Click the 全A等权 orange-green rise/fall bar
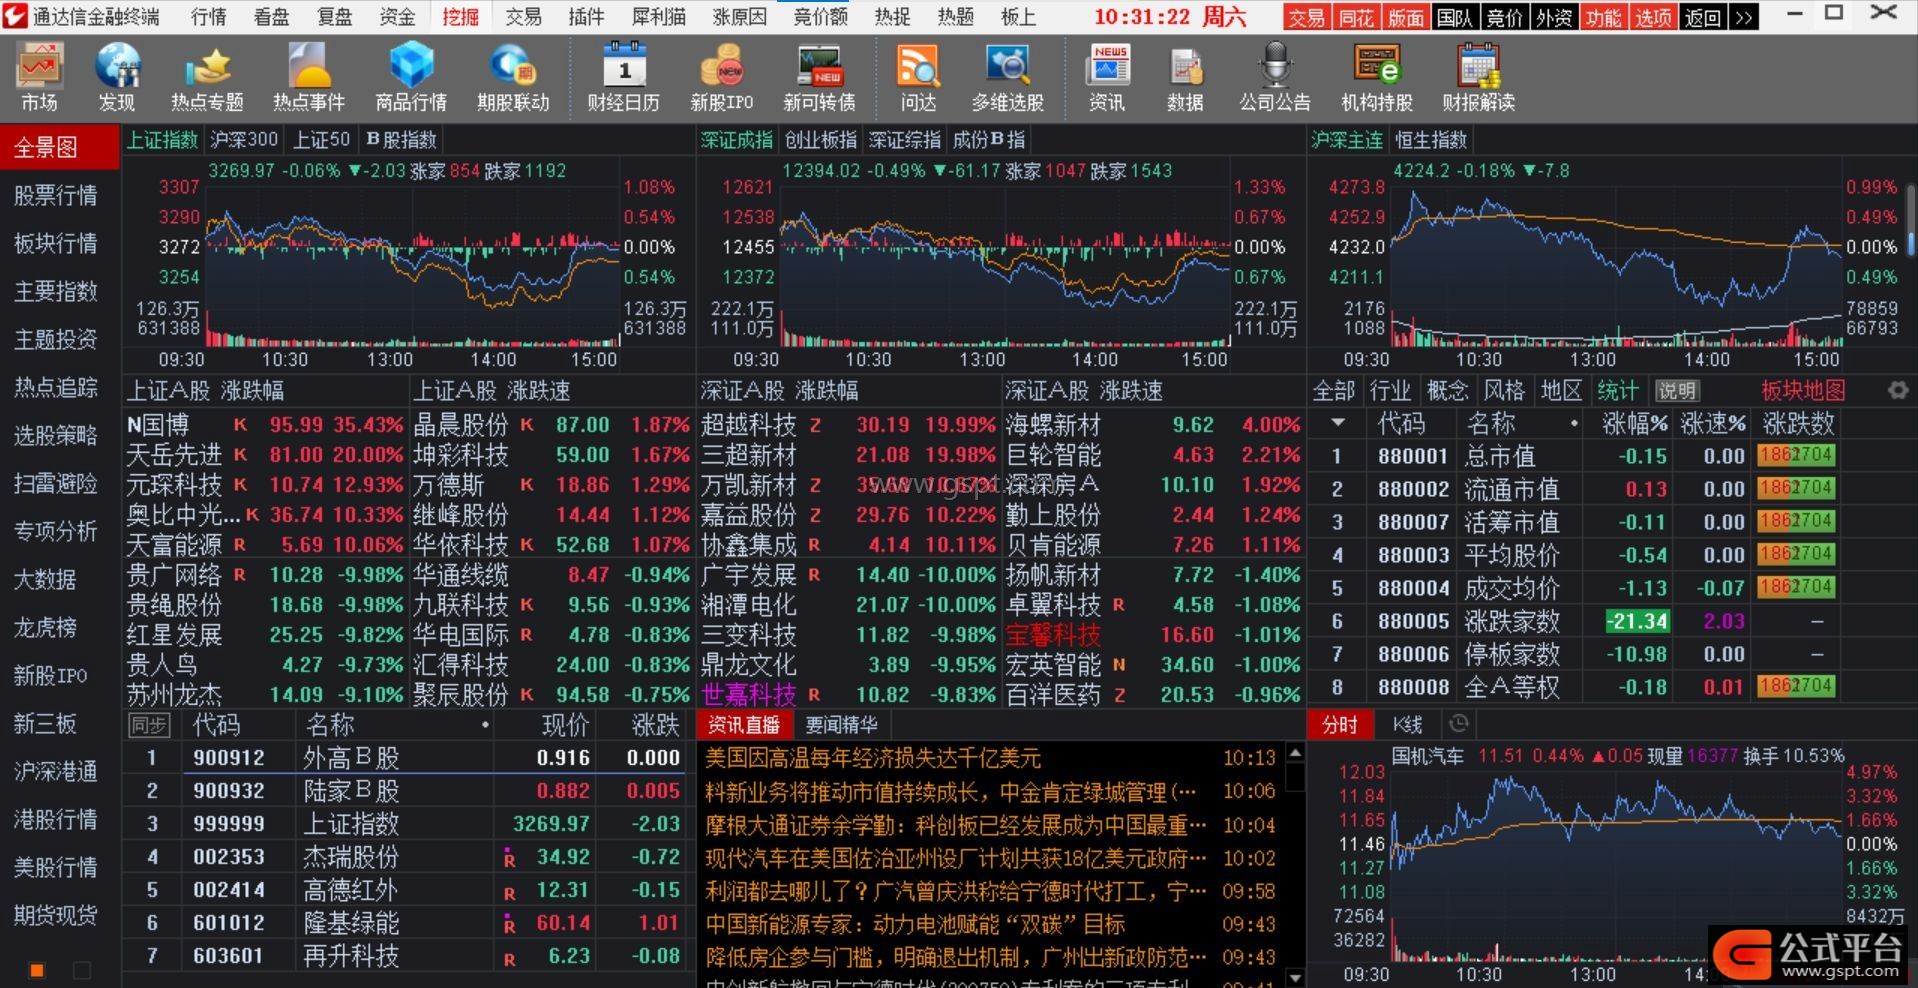The image size is (1918, 988). pos(1796,687)
